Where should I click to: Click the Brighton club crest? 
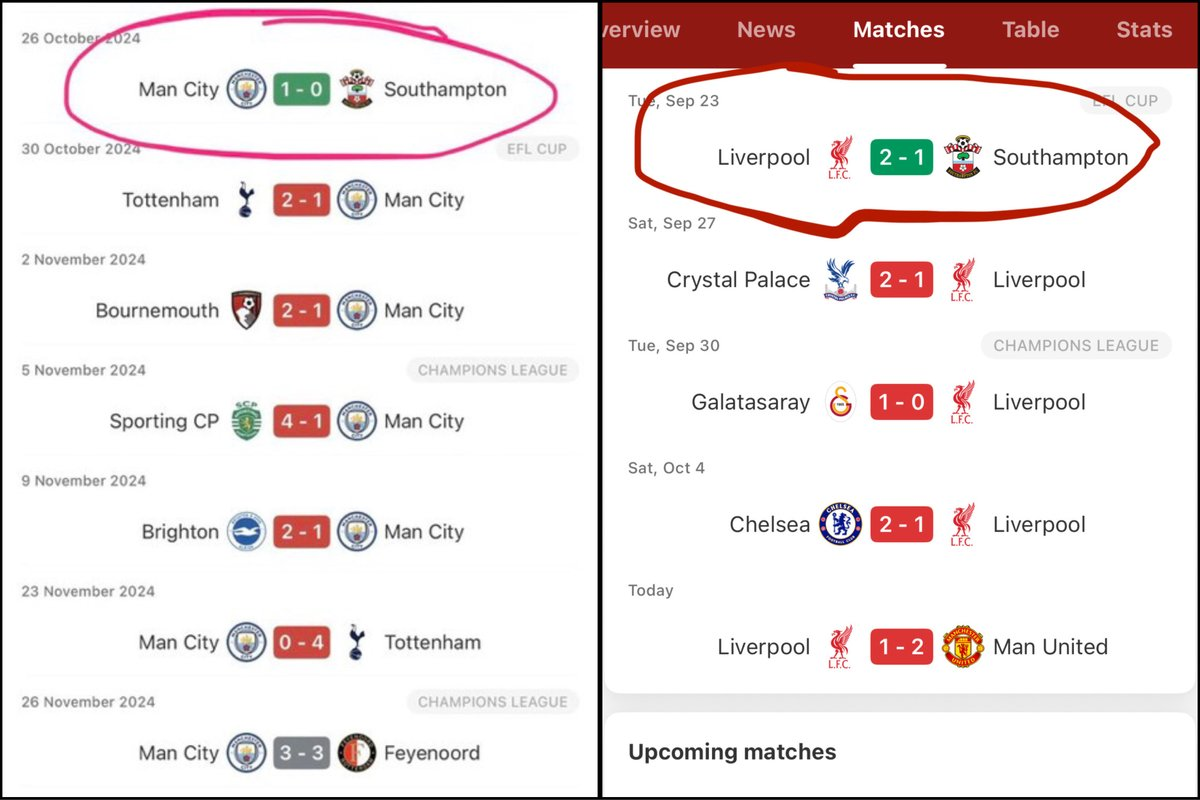click(245, 532)
